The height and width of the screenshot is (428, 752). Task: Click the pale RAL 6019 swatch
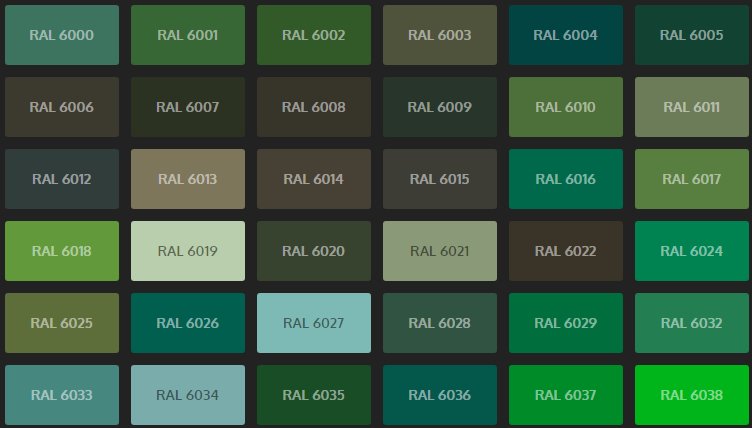[188, 251]
